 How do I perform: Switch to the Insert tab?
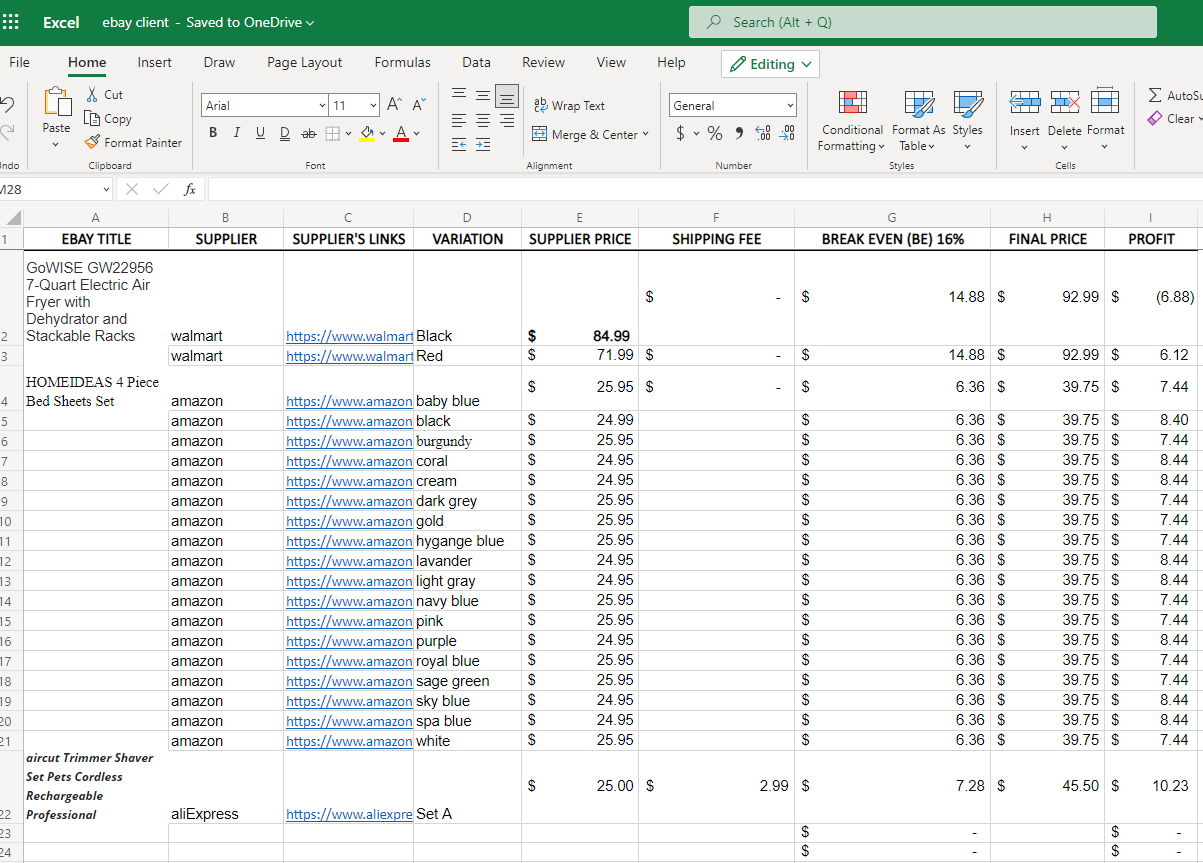click(154, 62)
